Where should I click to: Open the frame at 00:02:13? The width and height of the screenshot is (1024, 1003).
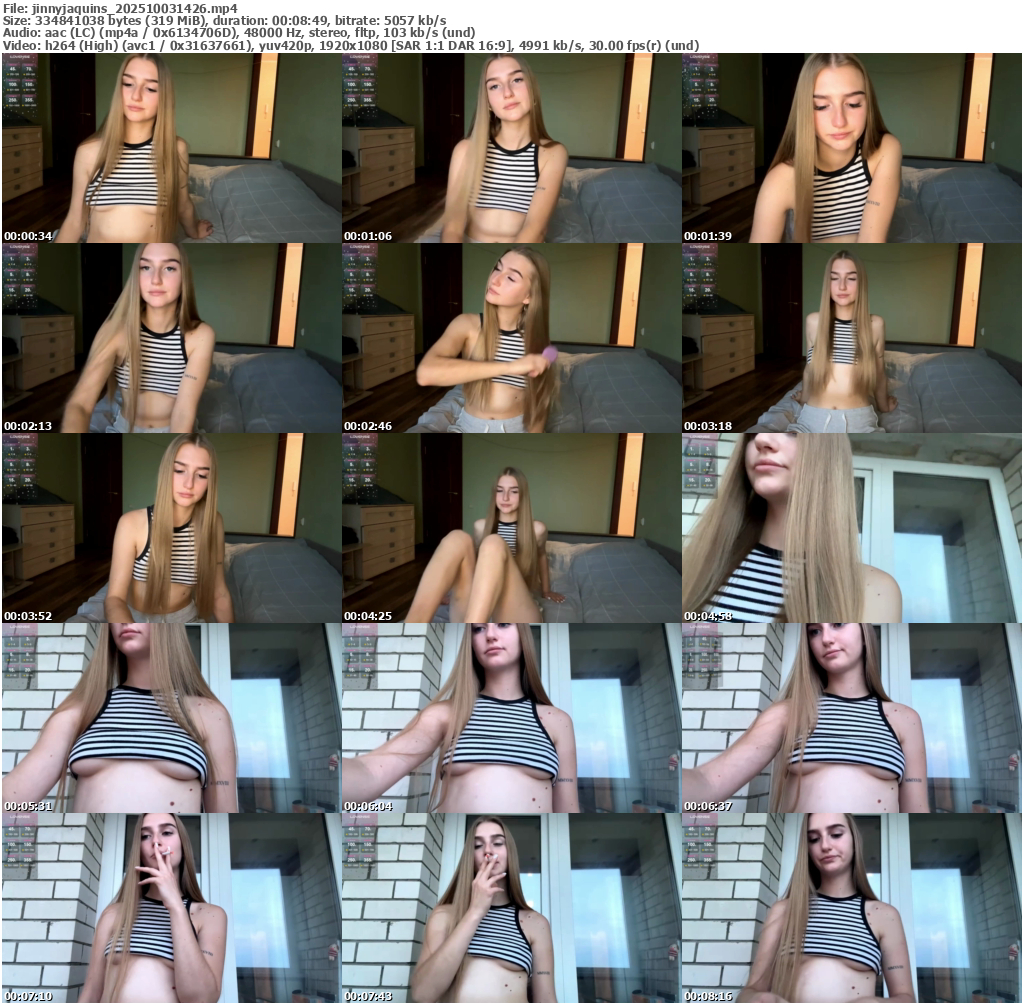click(x=171, y=338)
